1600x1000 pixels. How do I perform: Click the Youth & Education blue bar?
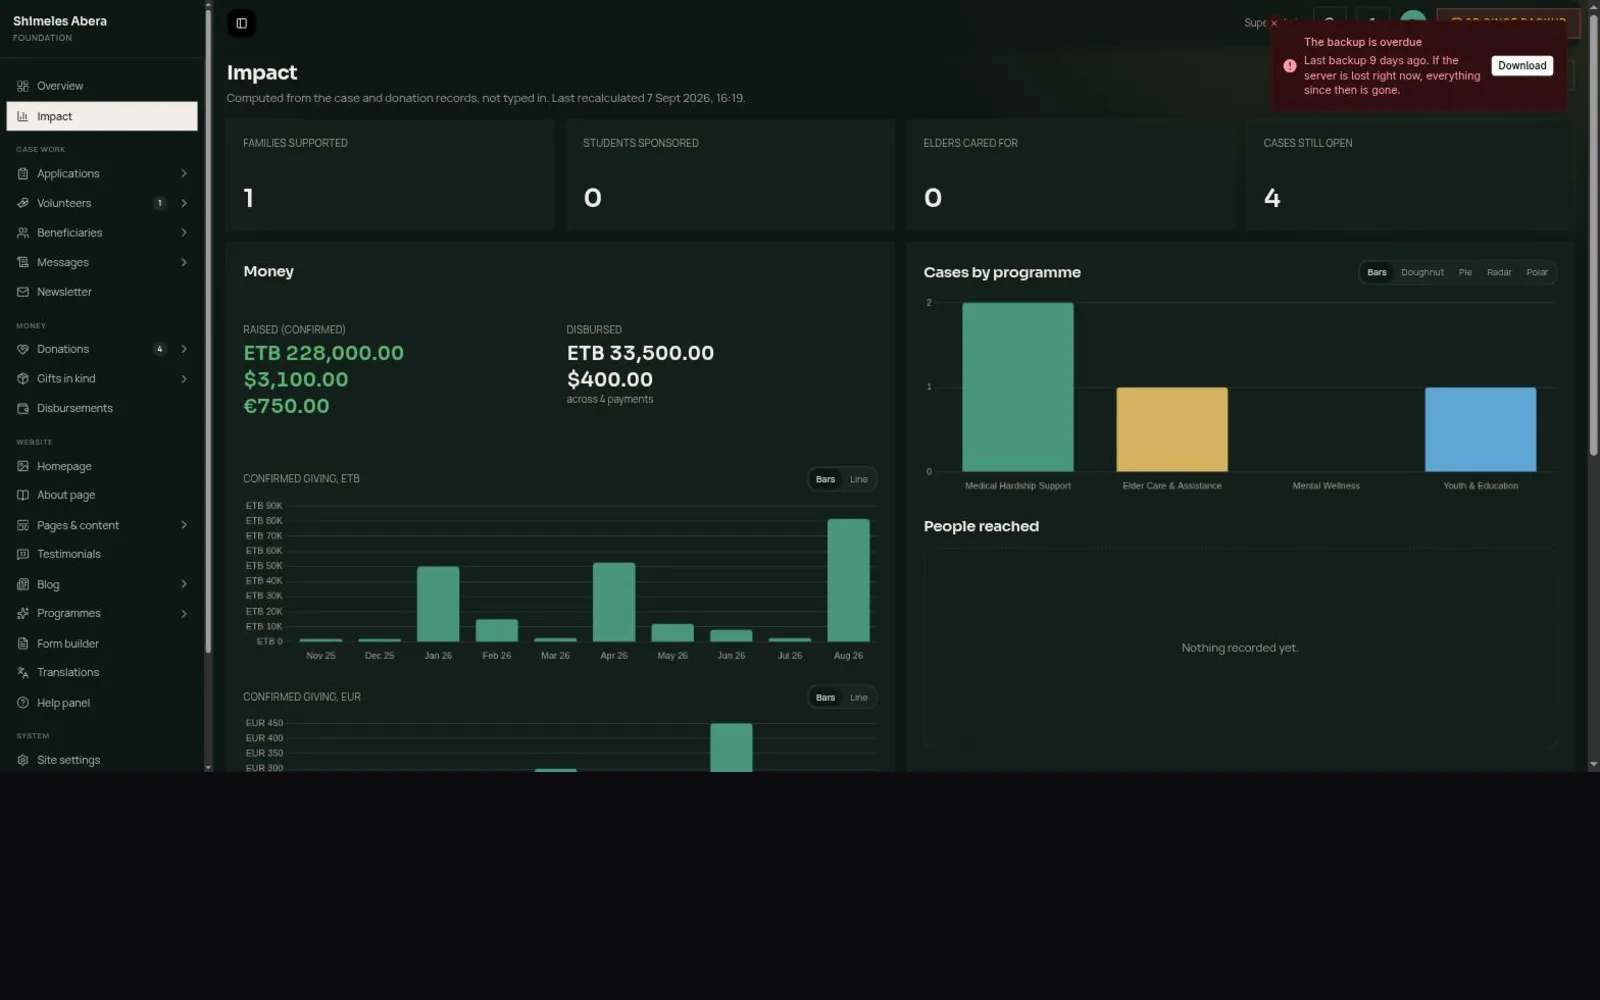pyautogui.click(x=1480, y=429)
